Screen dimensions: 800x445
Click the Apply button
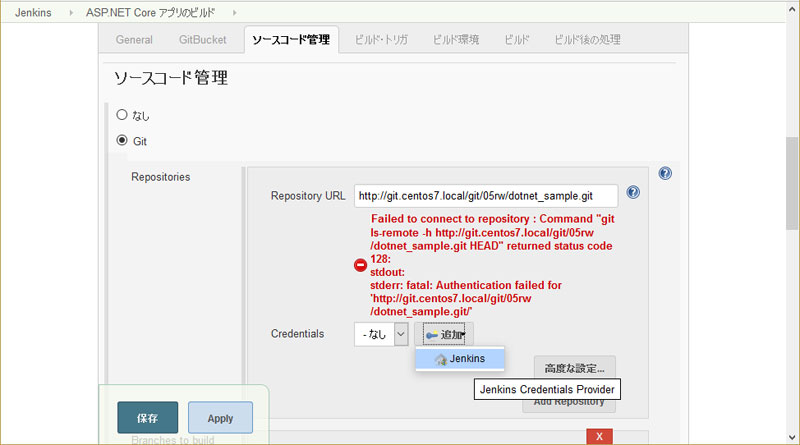[x=220, y=418]
